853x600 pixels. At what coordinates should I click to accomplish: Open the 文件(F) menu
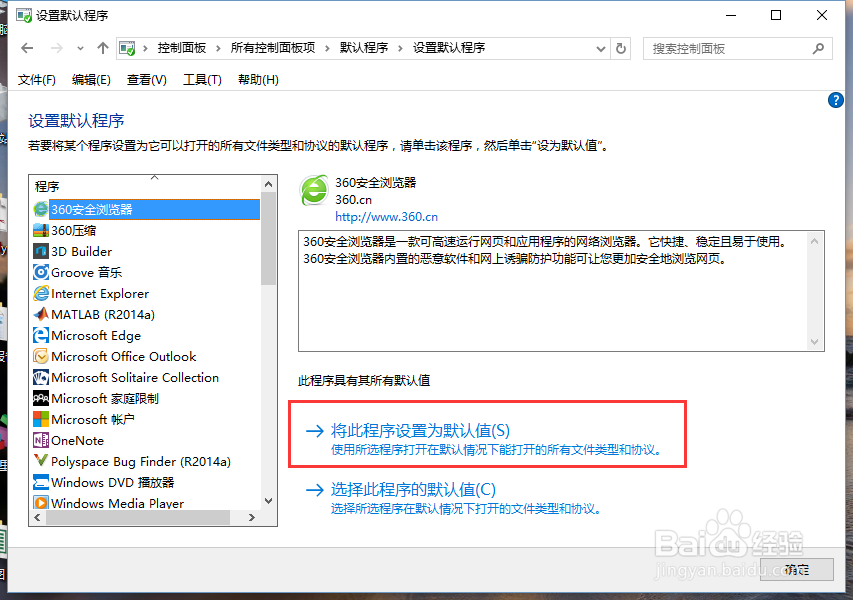tap(36, 80)
